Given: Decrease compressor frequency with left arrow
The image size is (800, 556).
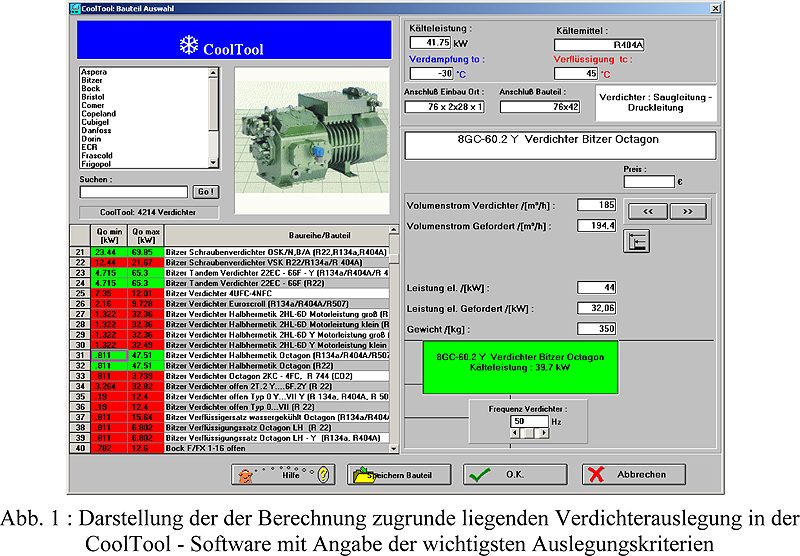Looking at the screenshot, I should [516, 432].
